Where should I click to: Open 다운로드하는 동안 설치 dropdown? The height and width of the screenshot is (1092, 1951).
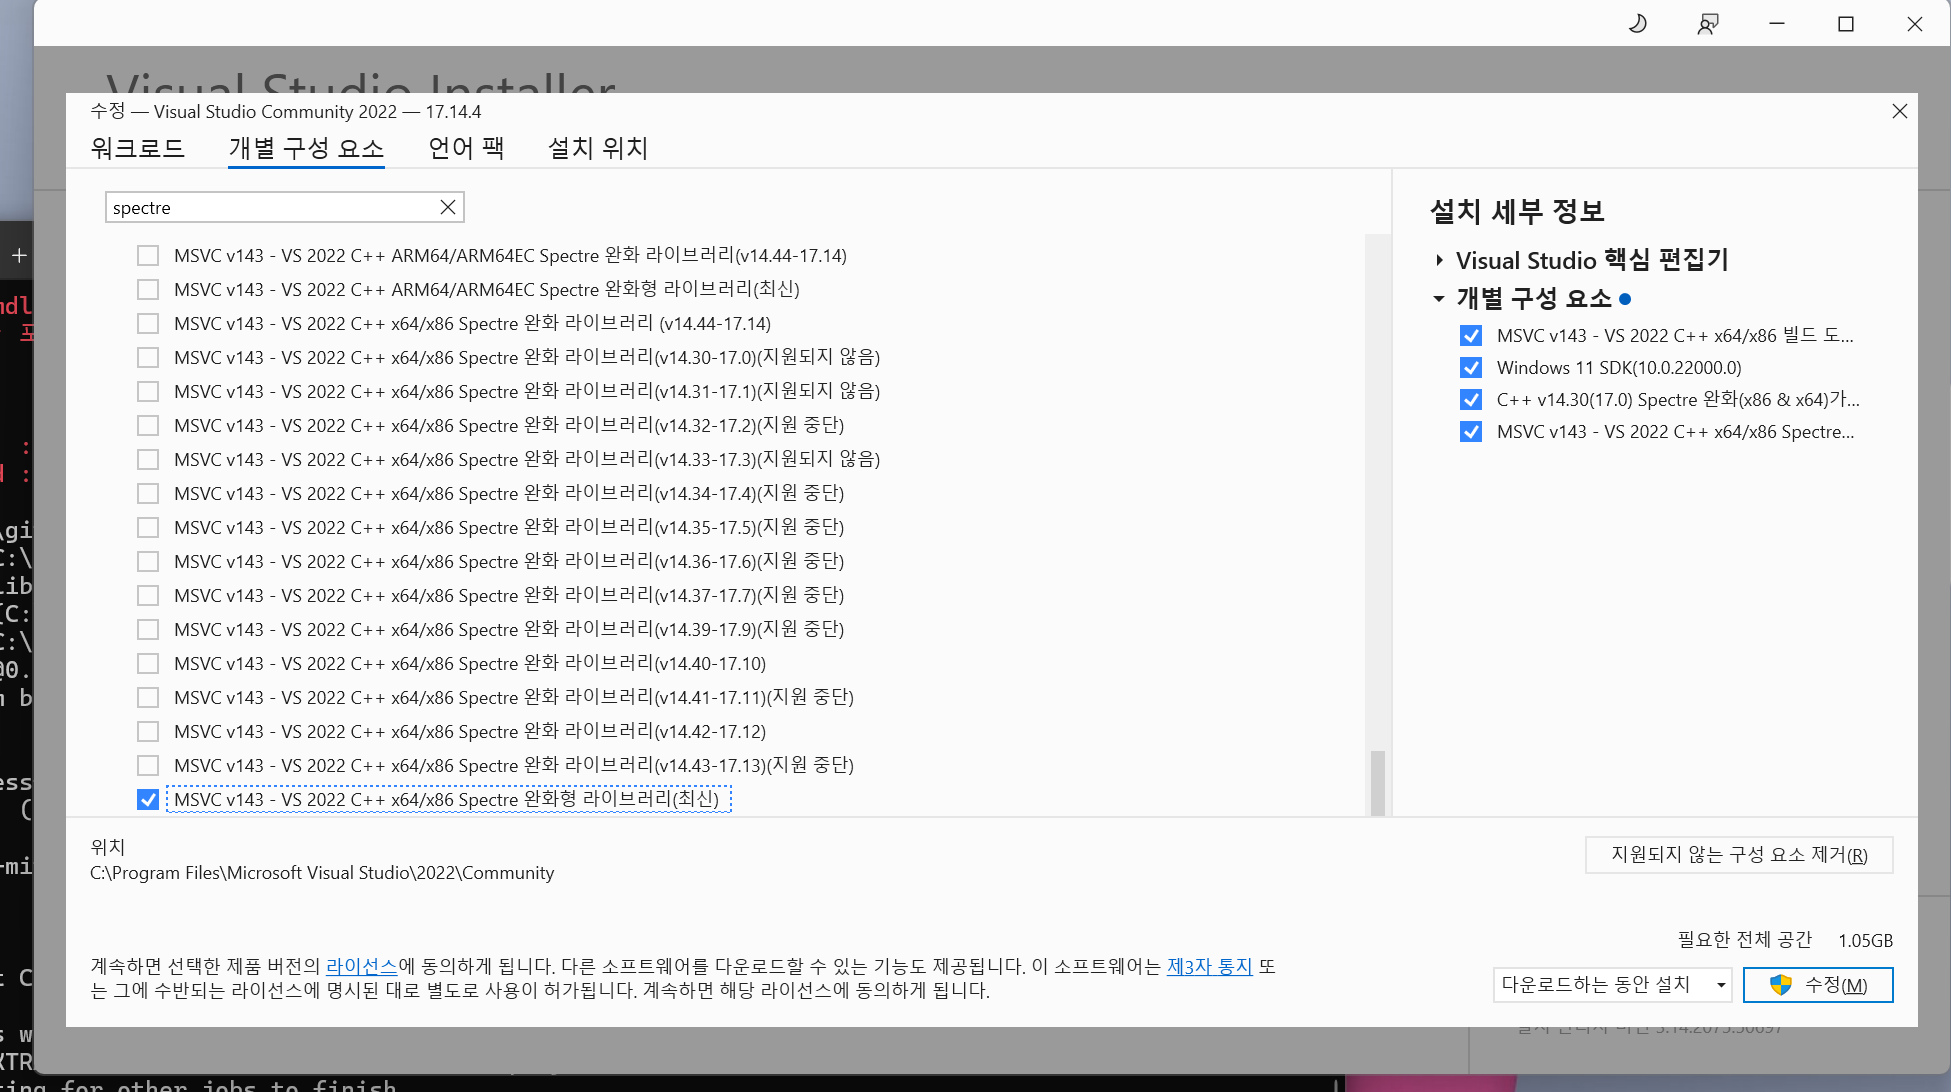1612,985
